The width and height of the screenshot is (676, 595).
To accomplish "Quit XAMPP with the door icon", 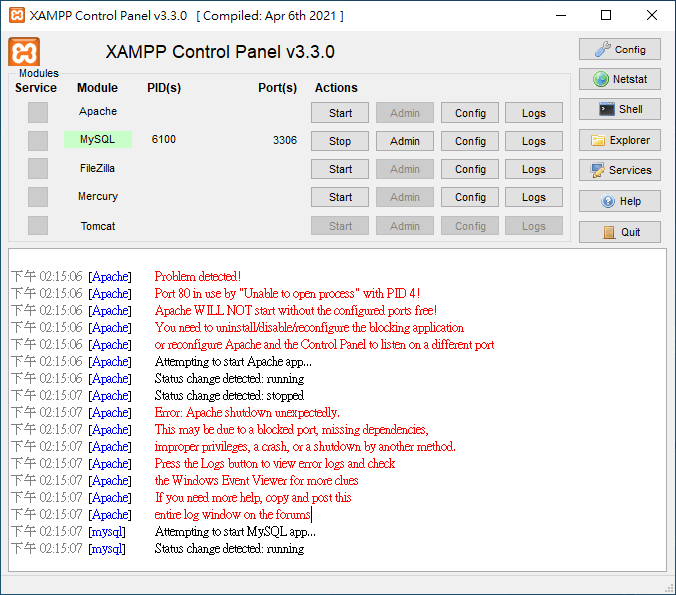I will [620, 232].
